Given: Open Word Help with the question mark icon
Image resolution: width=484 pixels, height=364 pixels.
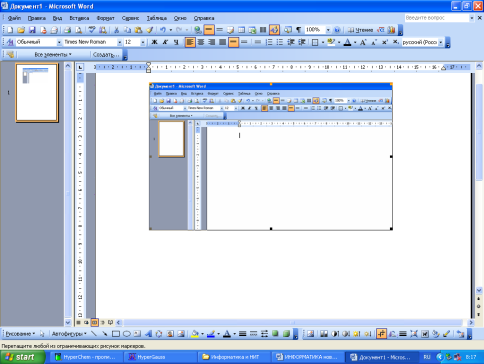Looking at the screenshot, I should click(x=337, y=30).
